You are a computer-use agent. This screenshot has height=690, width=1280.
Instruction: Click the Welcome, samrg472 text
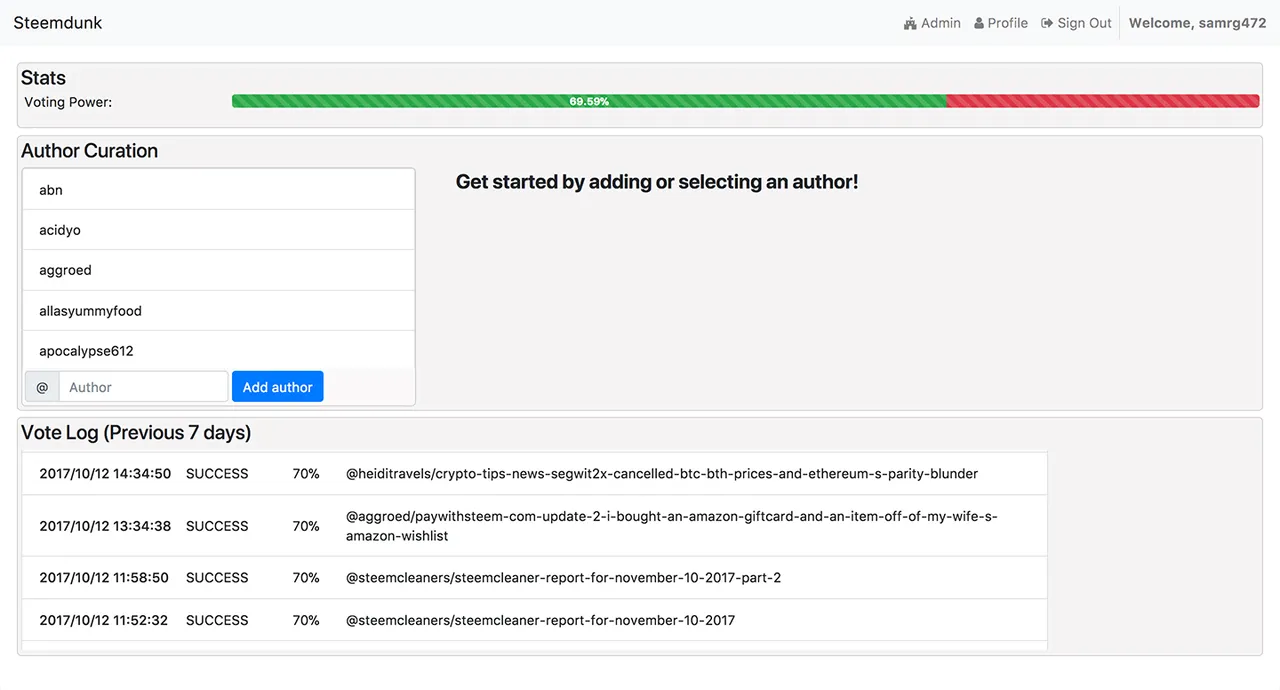click(1198, 23)
